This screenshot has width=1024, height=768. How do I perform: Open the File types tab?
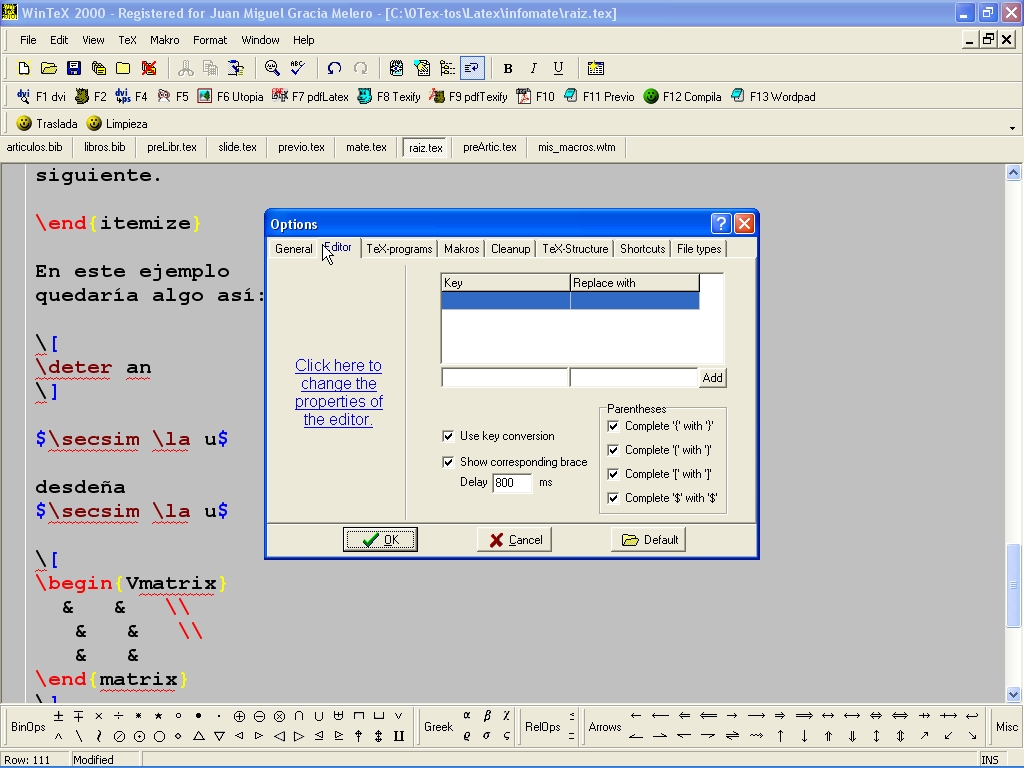[699, 249]
